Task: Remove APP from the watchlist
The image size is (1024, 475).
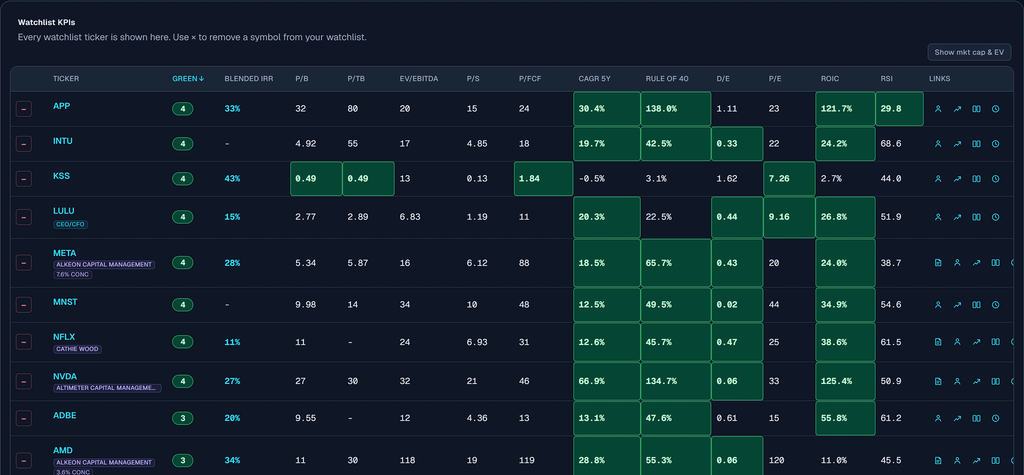Action: tap(24, 109)
